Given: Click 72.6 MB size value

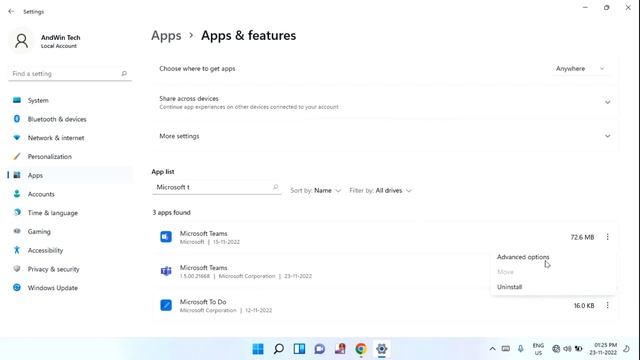Looking at the screenshot, I should click(x=582, y=237).
